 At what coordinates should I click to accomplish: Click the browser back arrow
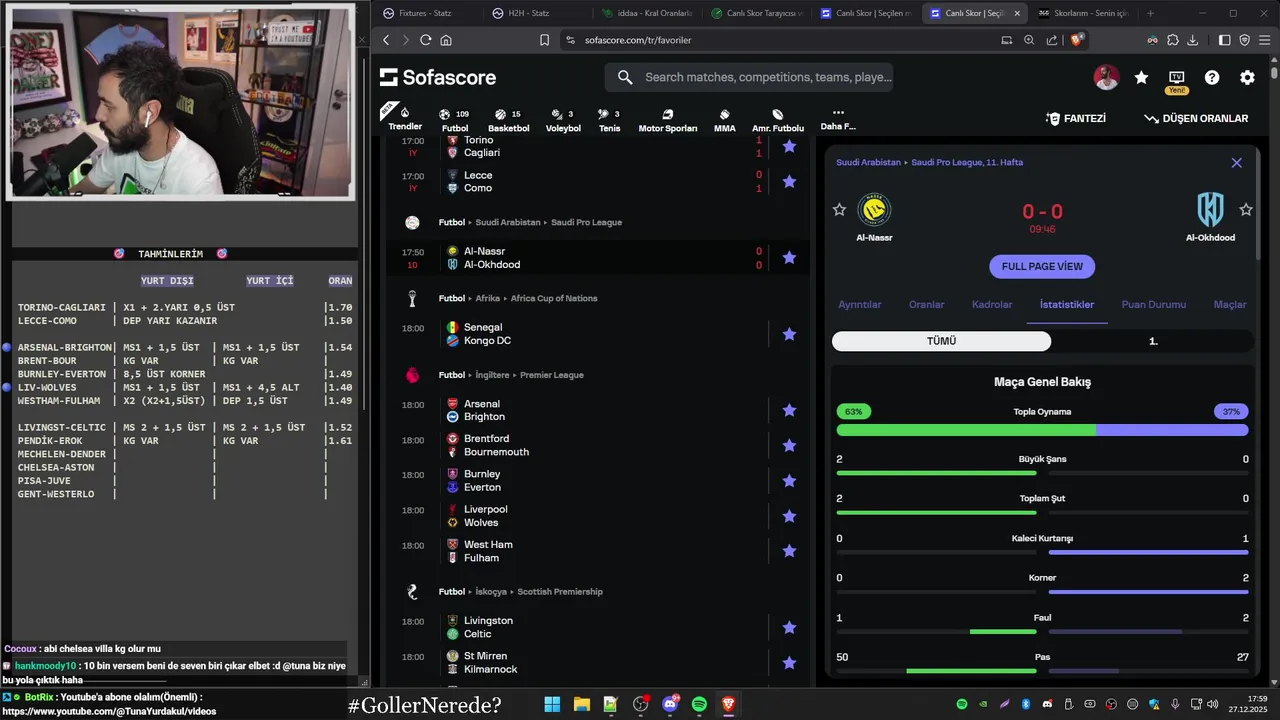pos(386,40)
